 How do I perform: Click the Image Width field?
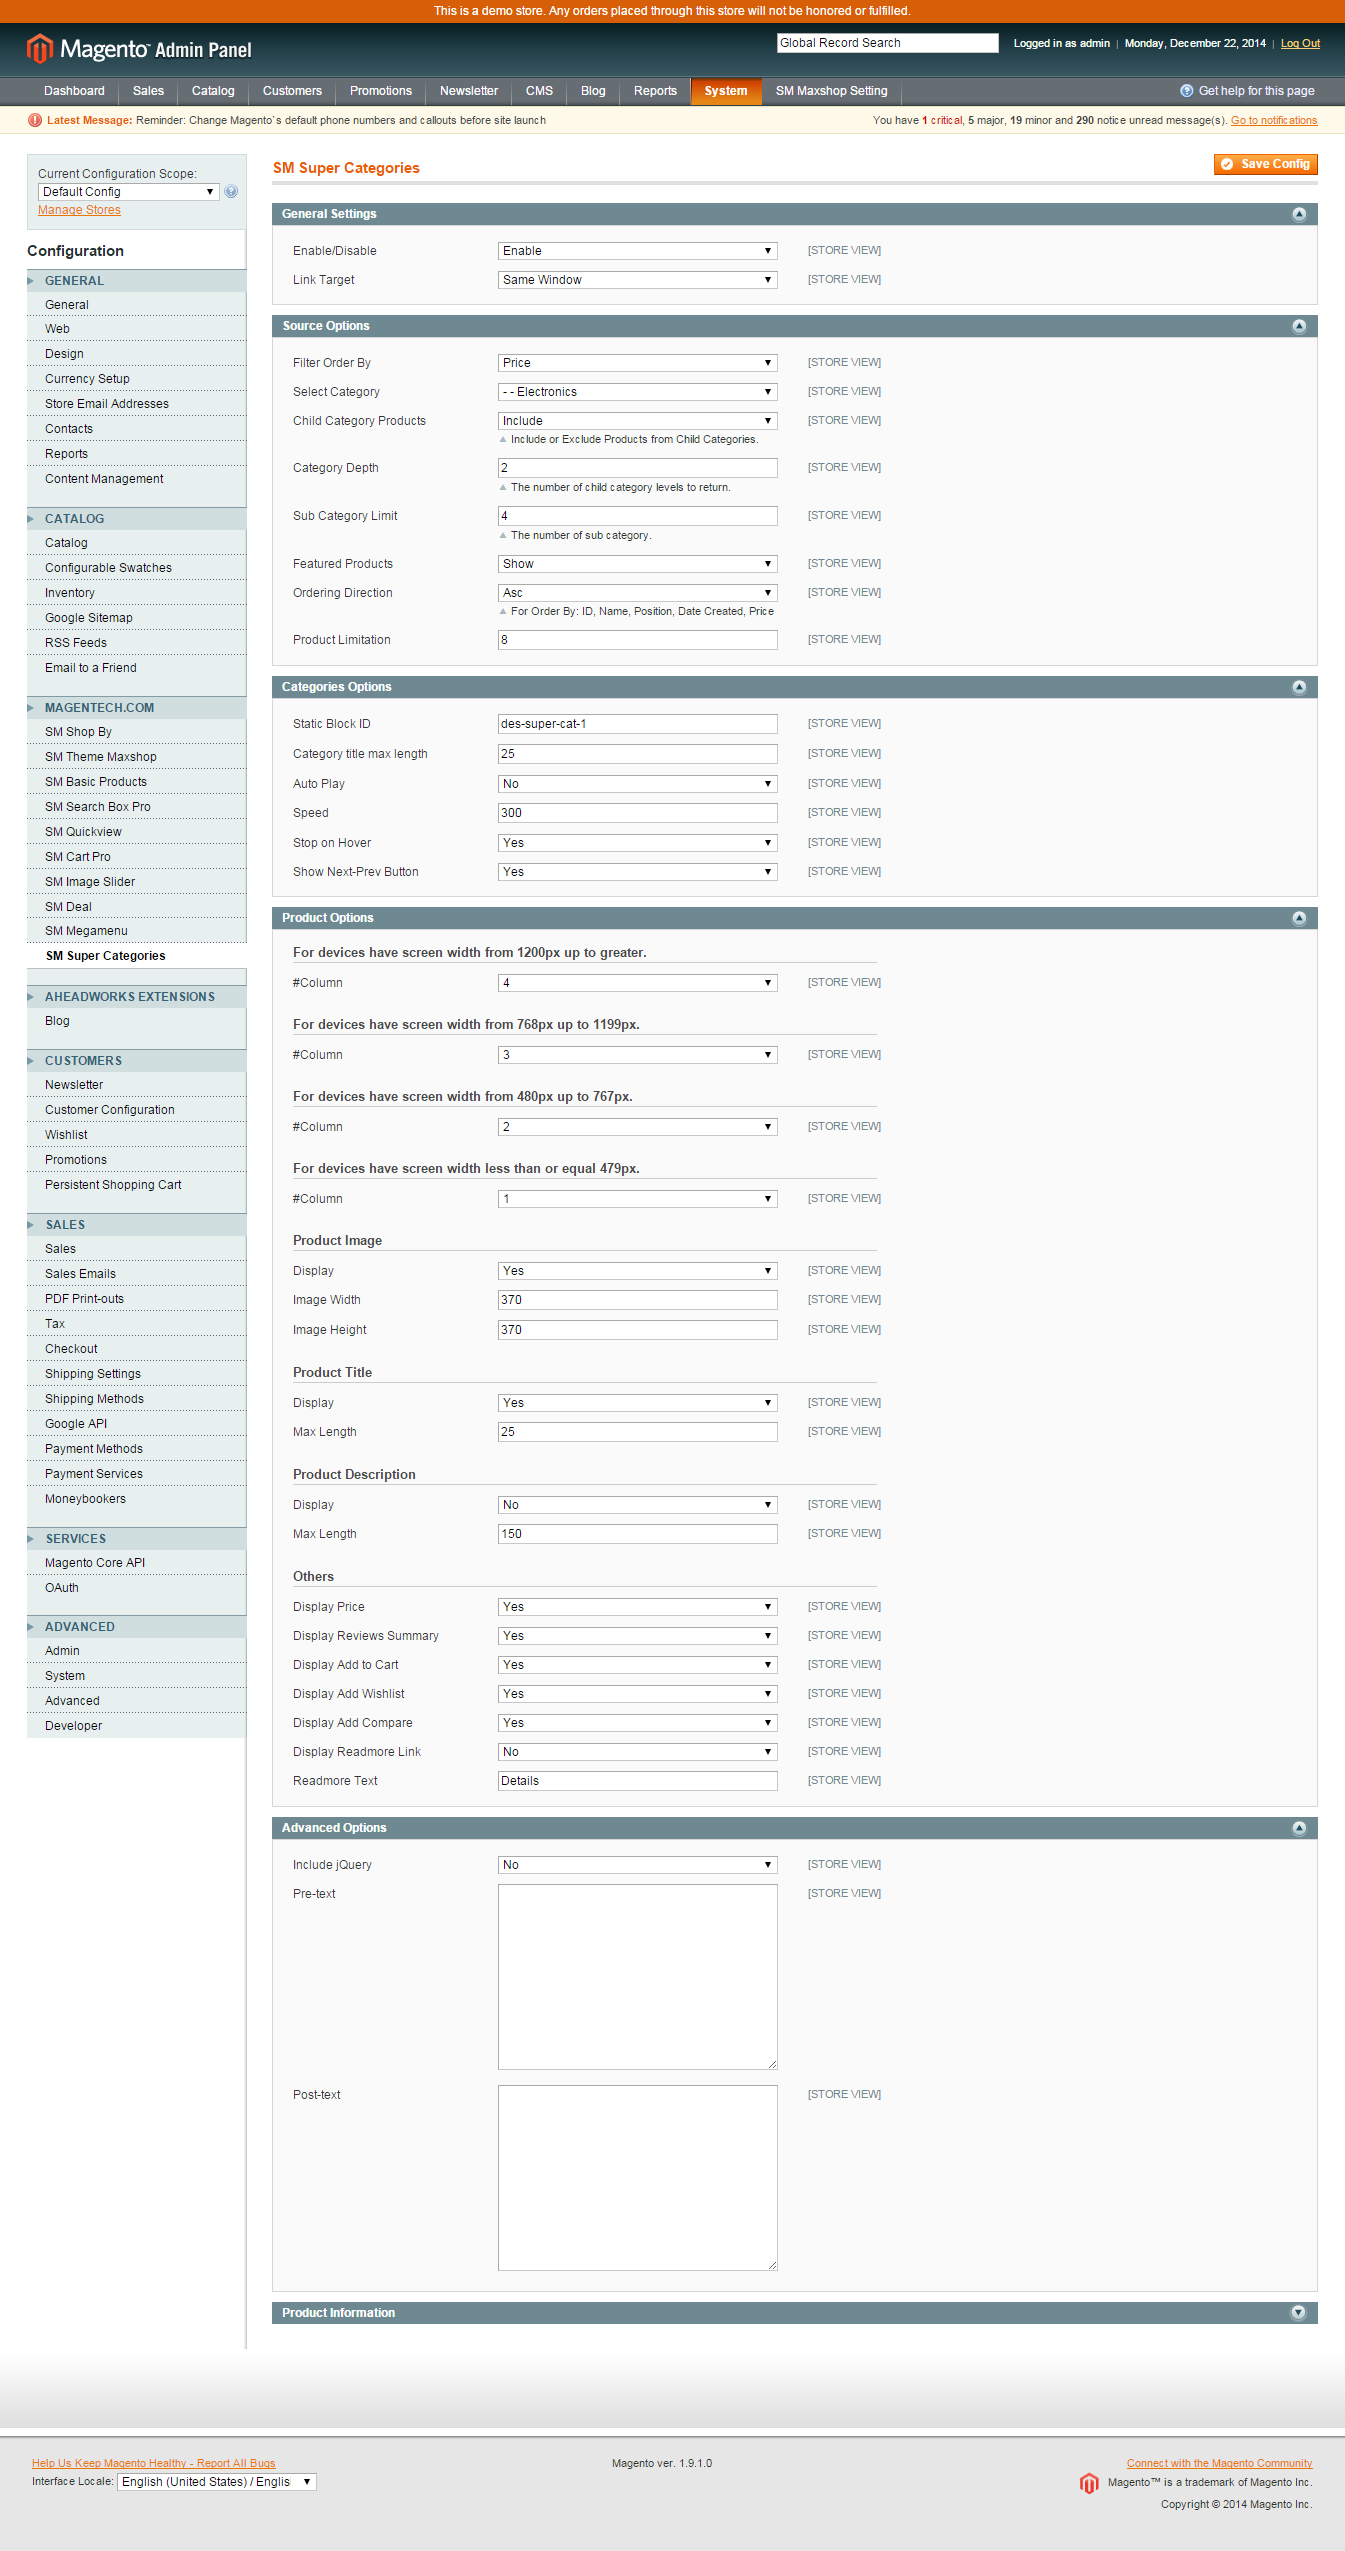[637, 1300]
